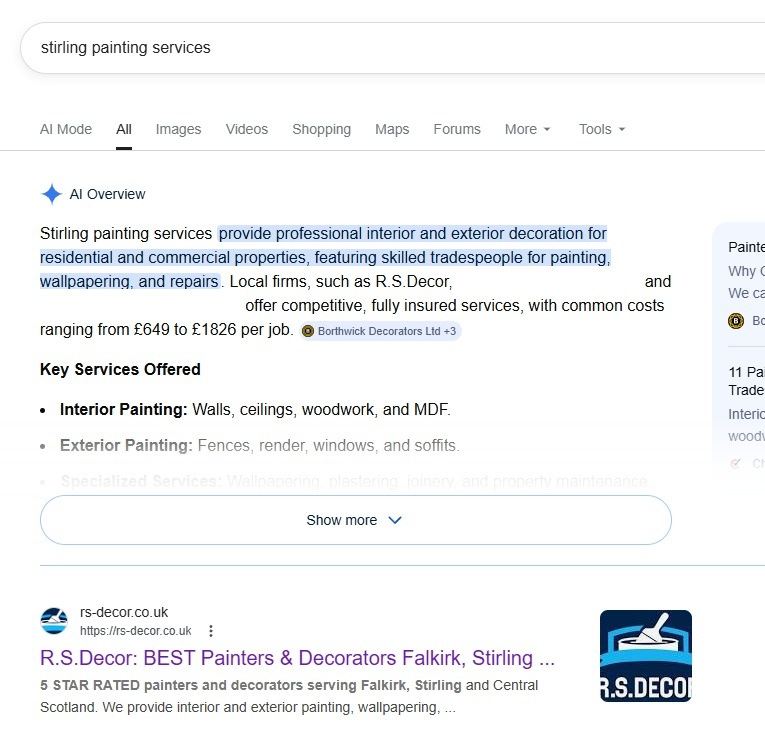Click the Key Services Offered heading

coord(120,369)
